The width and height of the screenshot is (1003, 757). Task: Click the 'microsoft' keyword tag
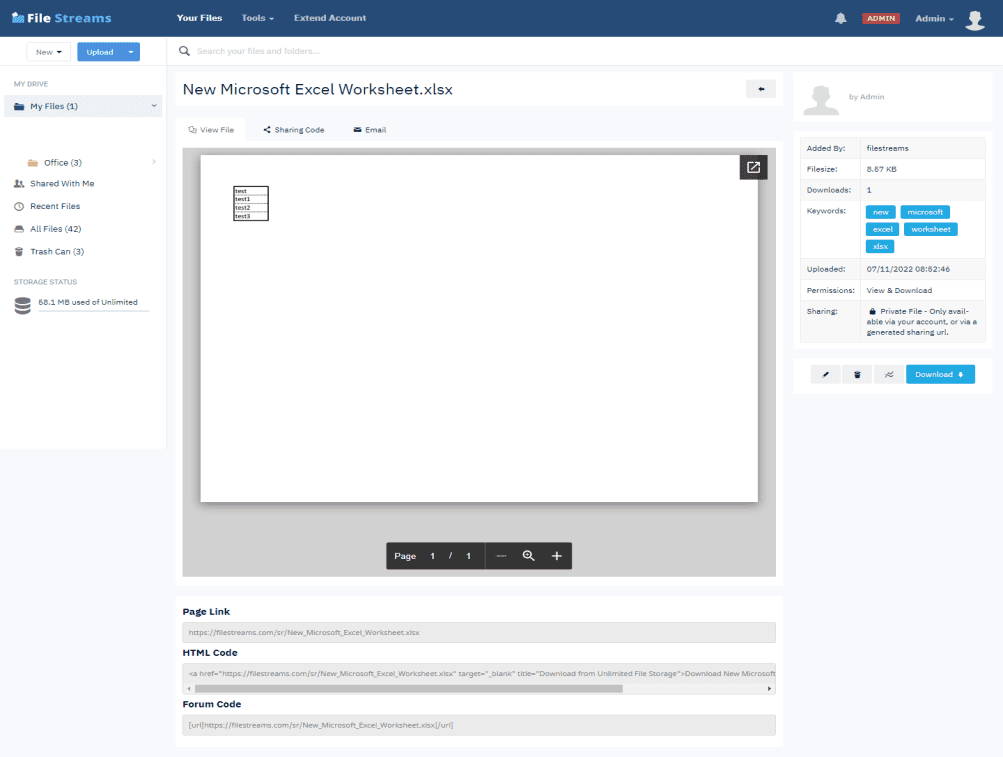(925, 212)
